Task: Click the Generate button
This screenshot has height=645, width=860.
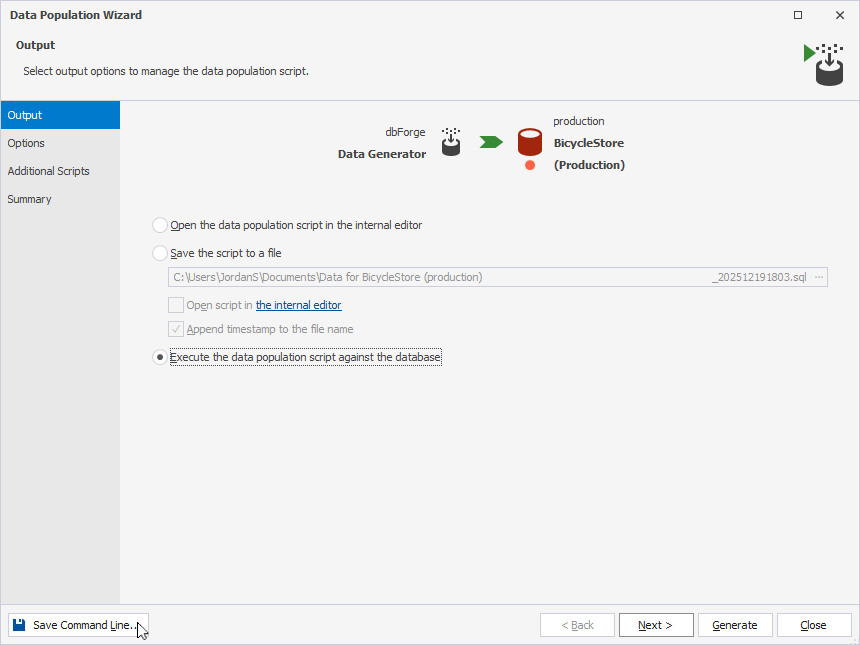Action: (x=735, y=625)
